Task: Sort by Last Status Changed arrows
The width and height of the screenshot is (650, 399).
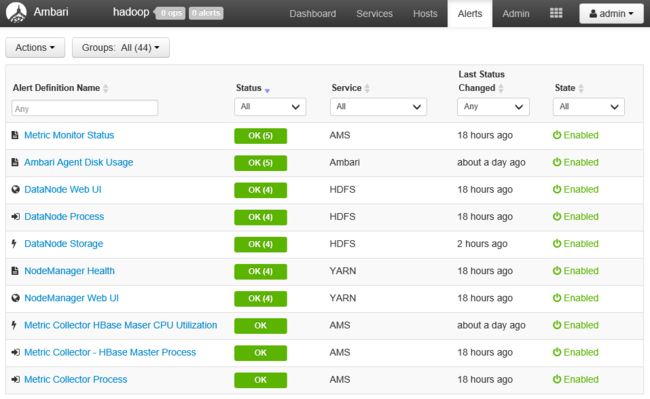Action: click(x=501, y=88)
